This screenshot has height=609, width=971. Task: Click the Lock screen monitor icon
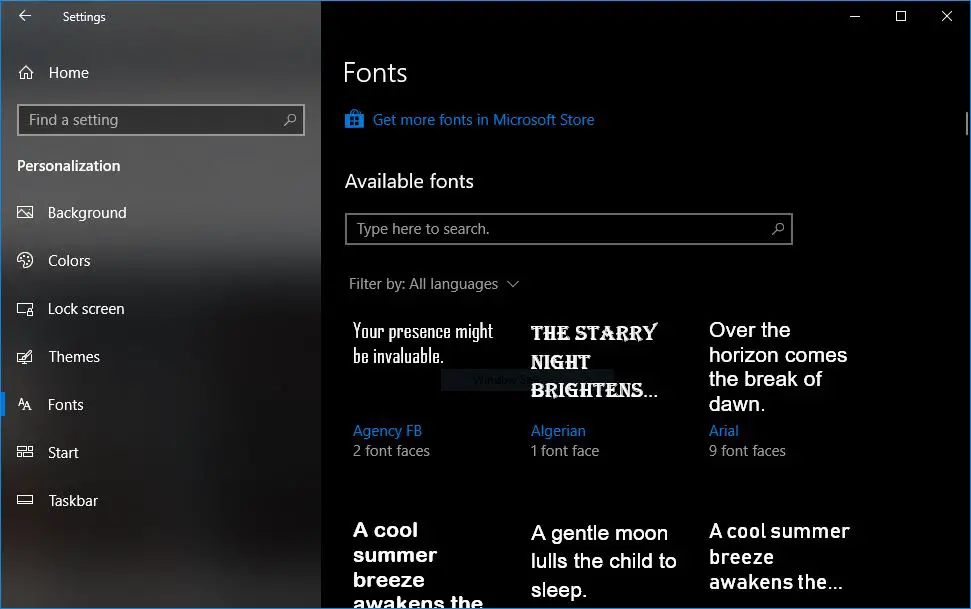coord(25,309)
